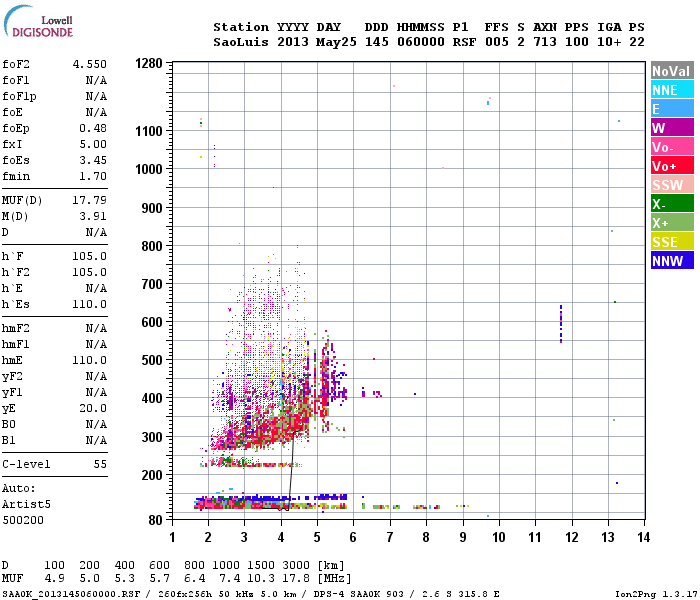Screen dimensions: 700x600
Task: Click the 80 km y-axis label
Action: pos(155,520)
